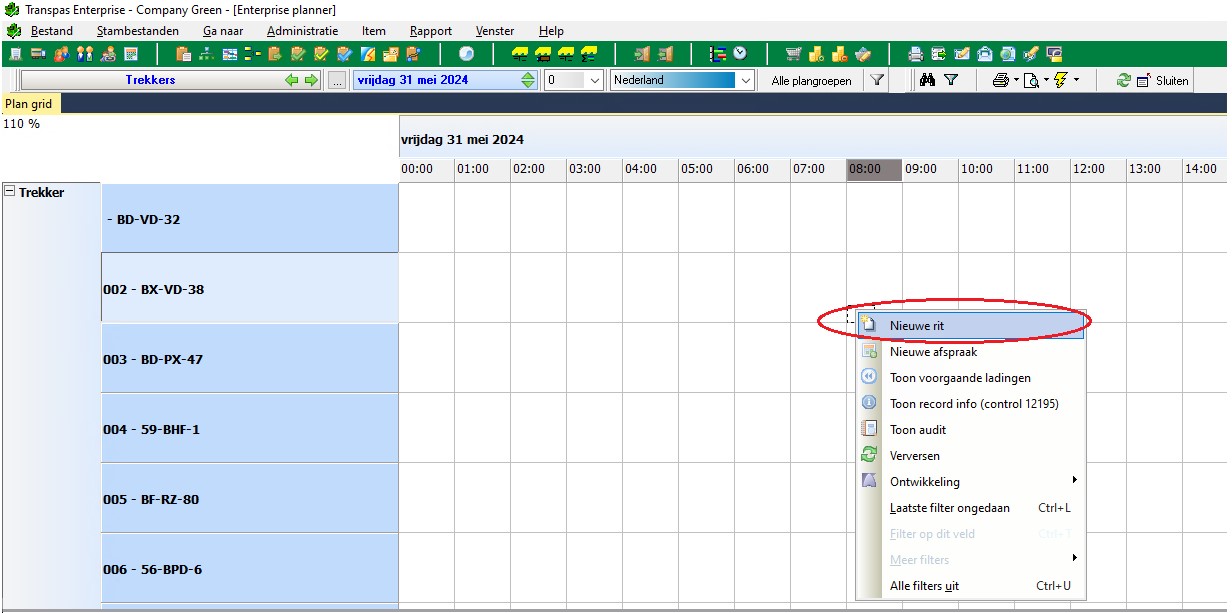Click the clock icon on the toolbar
Screen dimensions: 1232x613
(x=738, y=54)
